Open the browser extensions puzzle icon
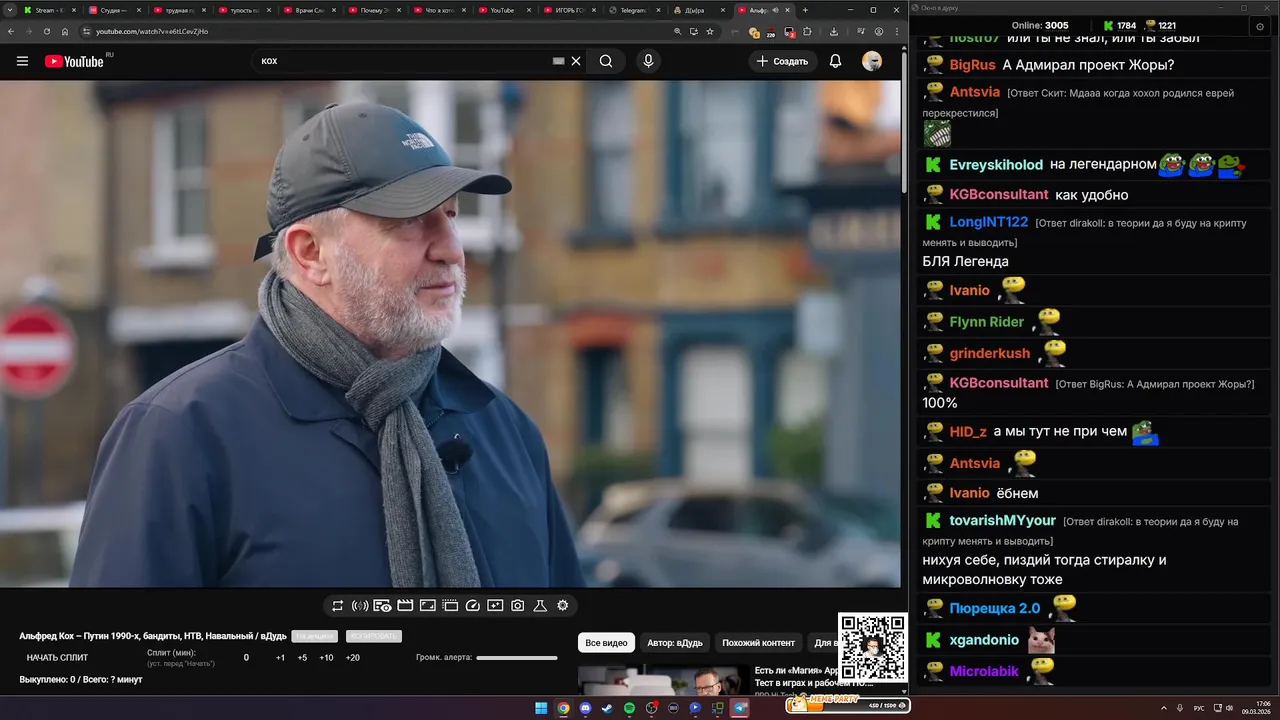Image resolution: width=1280 pixels, height=720 pixels. tap(807, 31)
